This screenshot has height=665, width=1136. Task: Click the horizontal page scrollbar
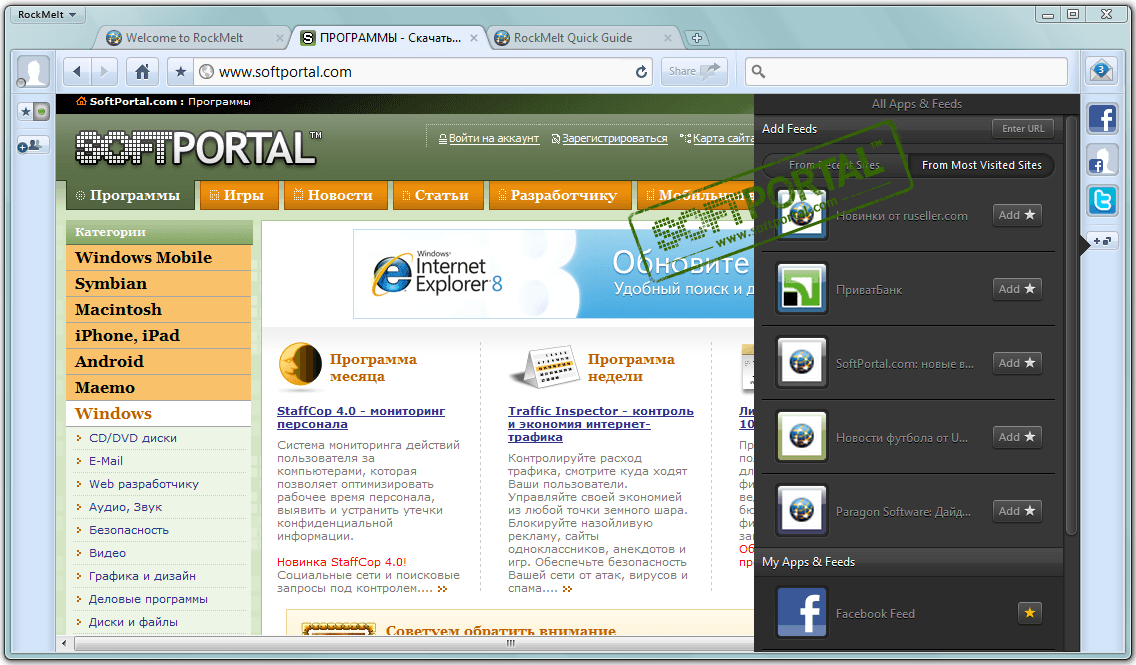point(413,643)
